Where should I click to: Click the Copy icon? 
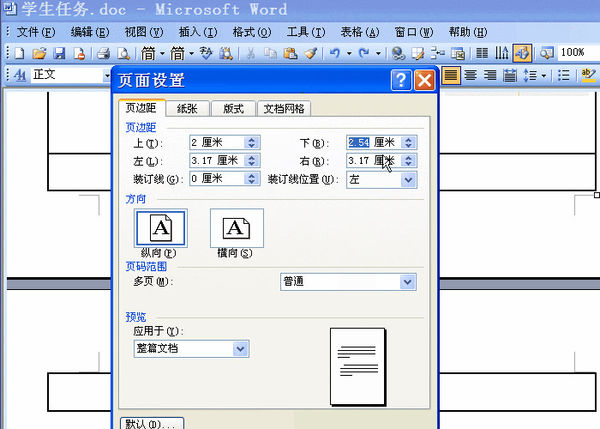(271, 53)
